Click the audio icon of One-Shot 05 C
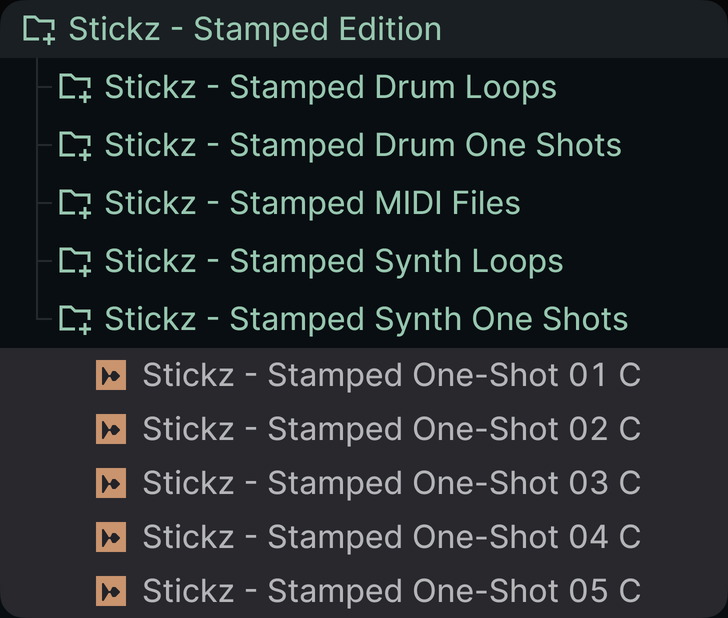Image resolution: width=728 pixels, height=618 pixels. tap(111, 591)
